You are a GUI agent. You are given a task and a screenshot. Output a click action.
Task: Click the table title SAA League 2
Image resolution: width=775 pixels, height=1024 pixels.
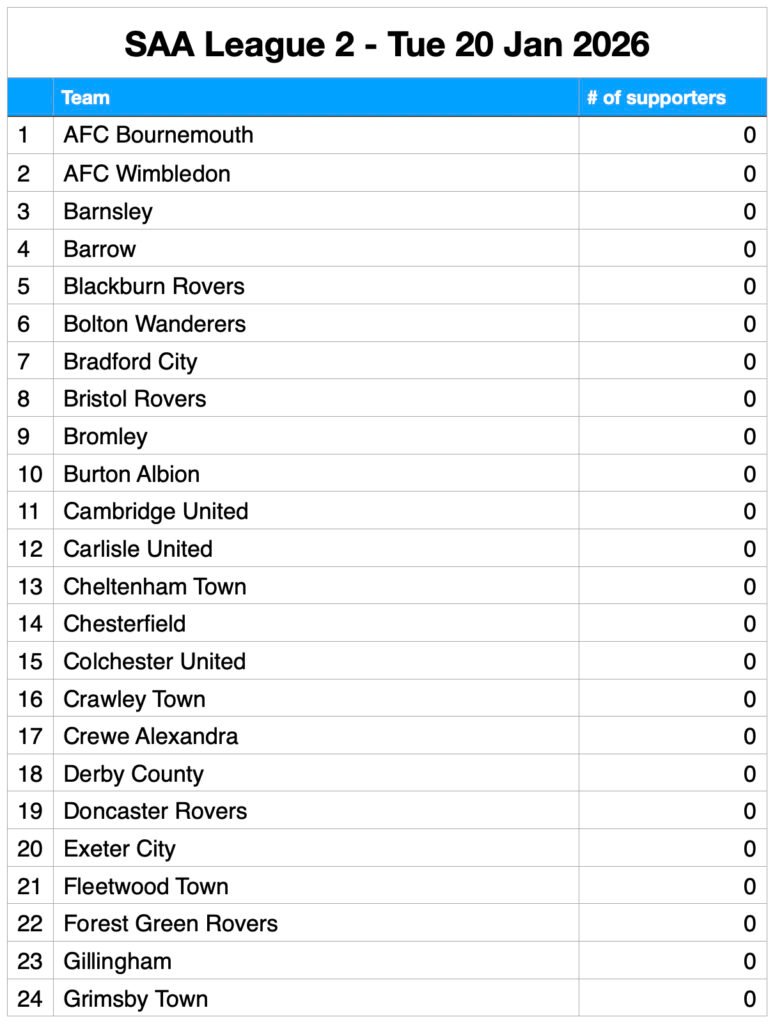click(387, 44)
